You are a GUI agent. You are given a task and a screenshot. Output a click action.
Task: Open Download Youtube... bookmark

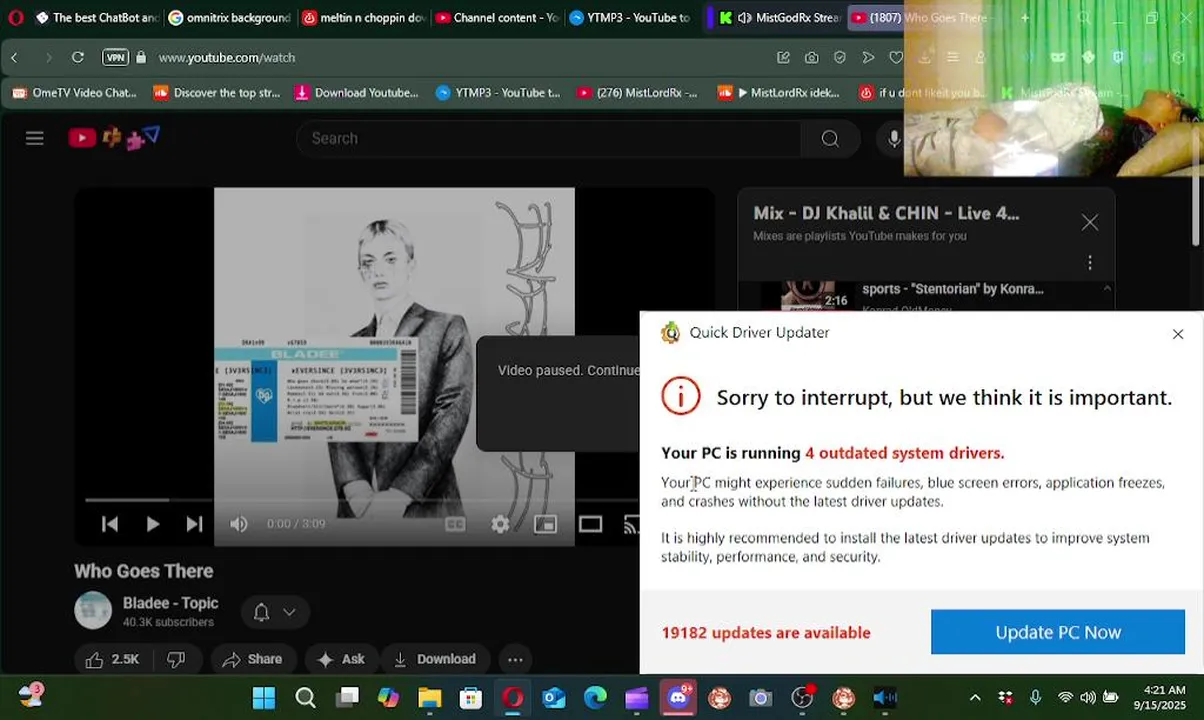[x=357, y=93]
